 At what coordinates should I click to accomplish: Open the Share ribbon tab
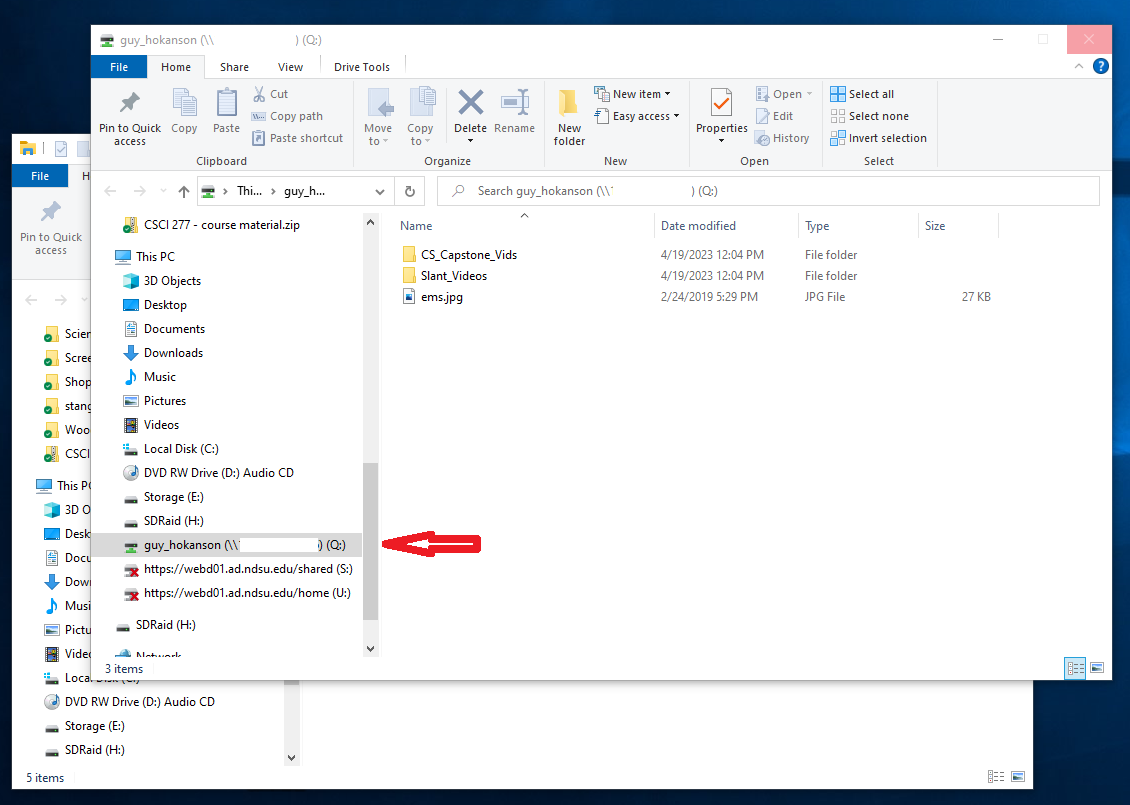pos(234,67)
